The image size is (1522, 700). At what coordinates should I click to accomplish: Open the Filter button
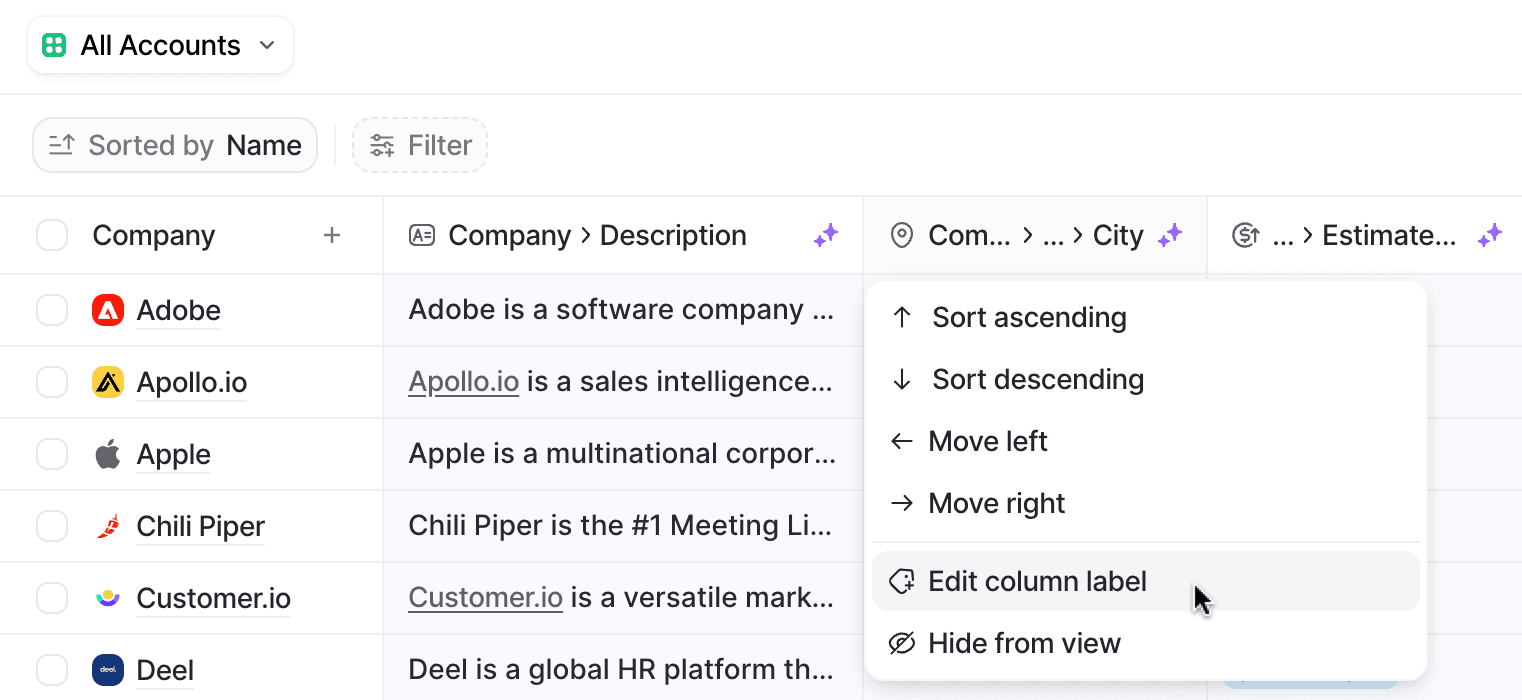click(x=420, y=145)
